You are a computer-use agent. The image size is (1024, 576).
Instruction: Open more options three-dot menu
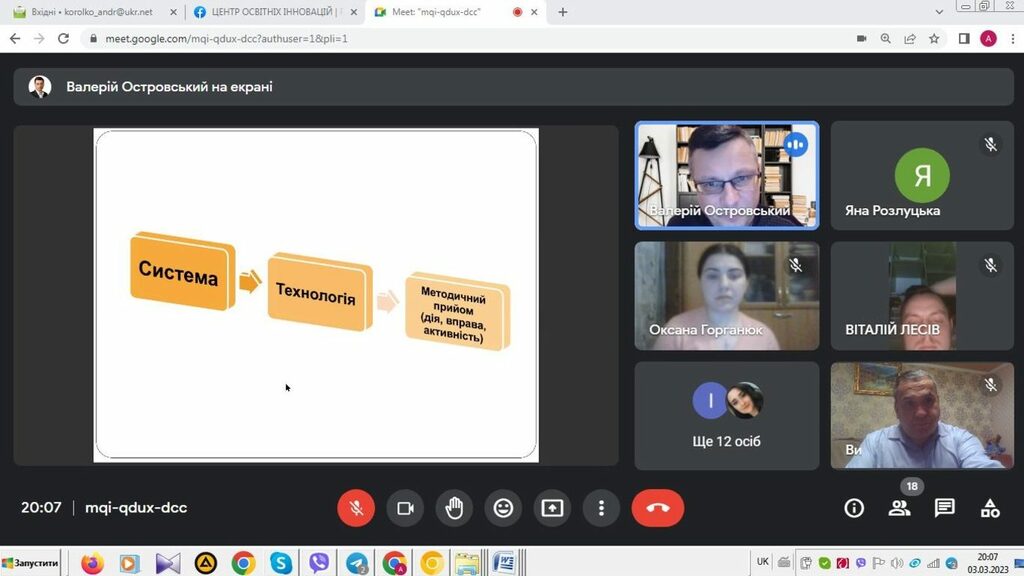(601, 508)
